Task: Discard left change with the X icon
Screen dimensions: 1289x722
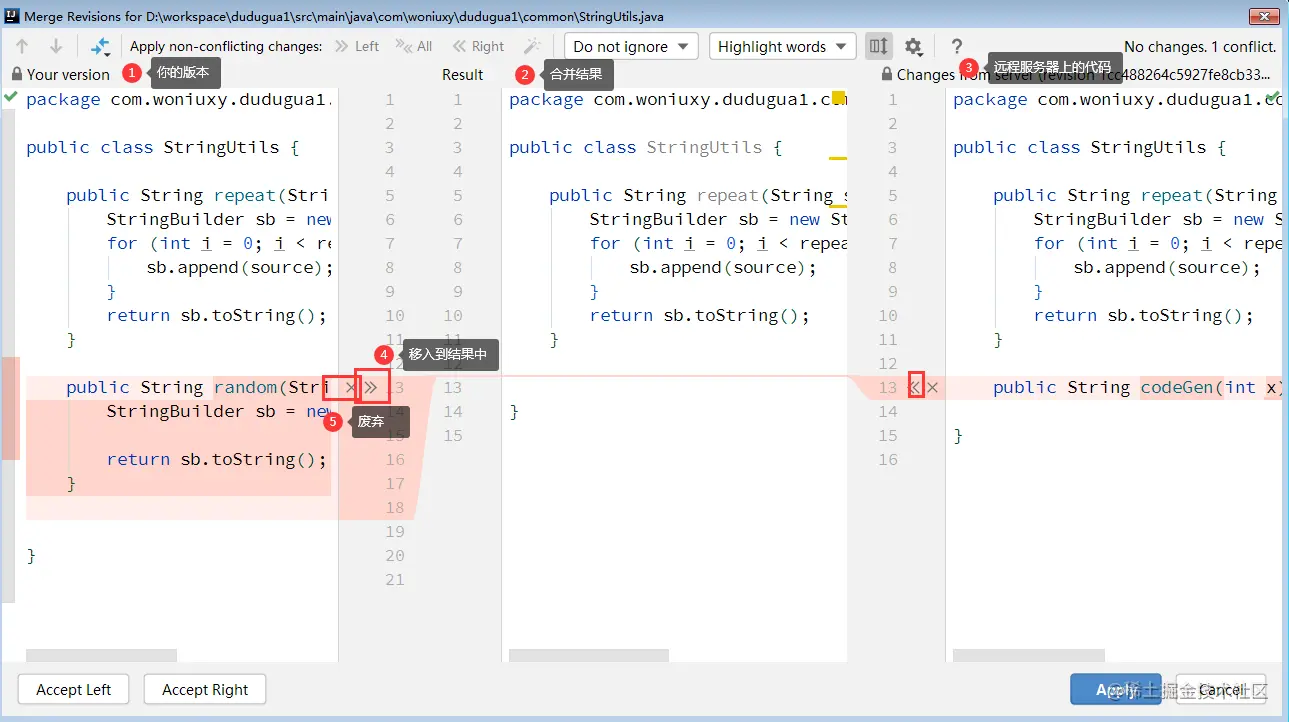Action: point(349,387)
